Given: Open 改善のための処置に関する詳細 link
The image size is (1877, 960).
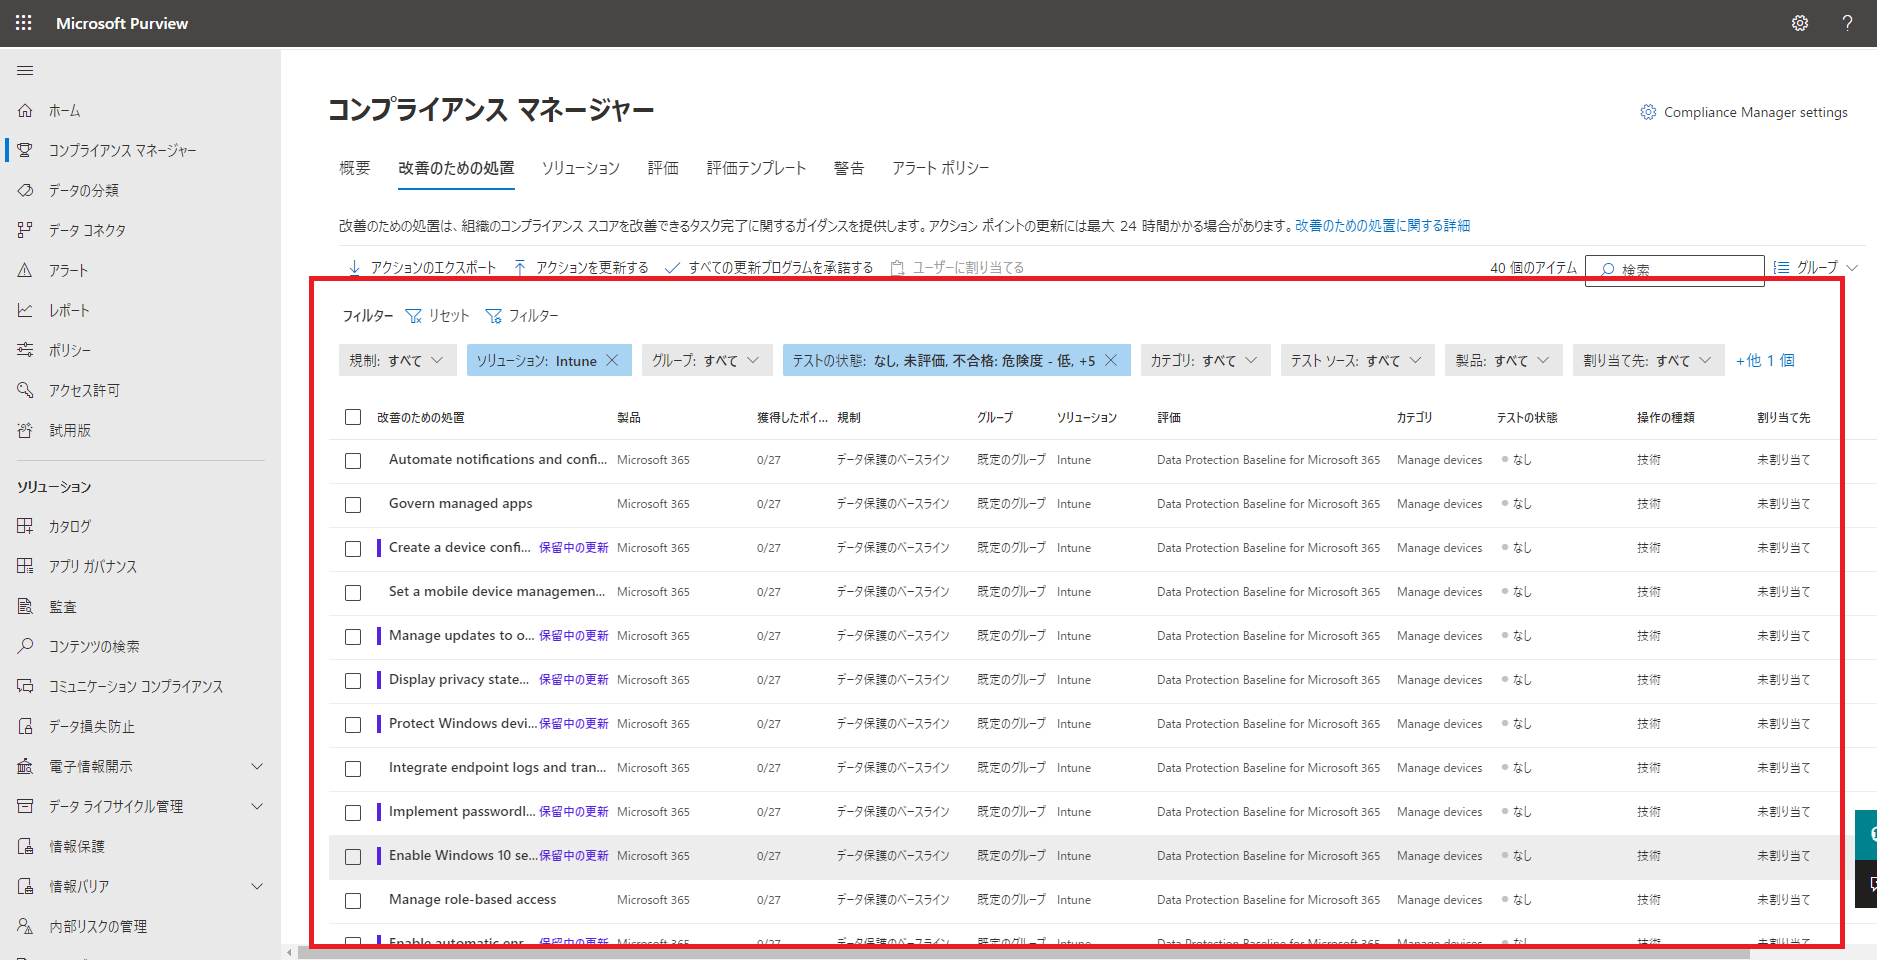Looking at the screenshot, I should tap(1382, 226).
